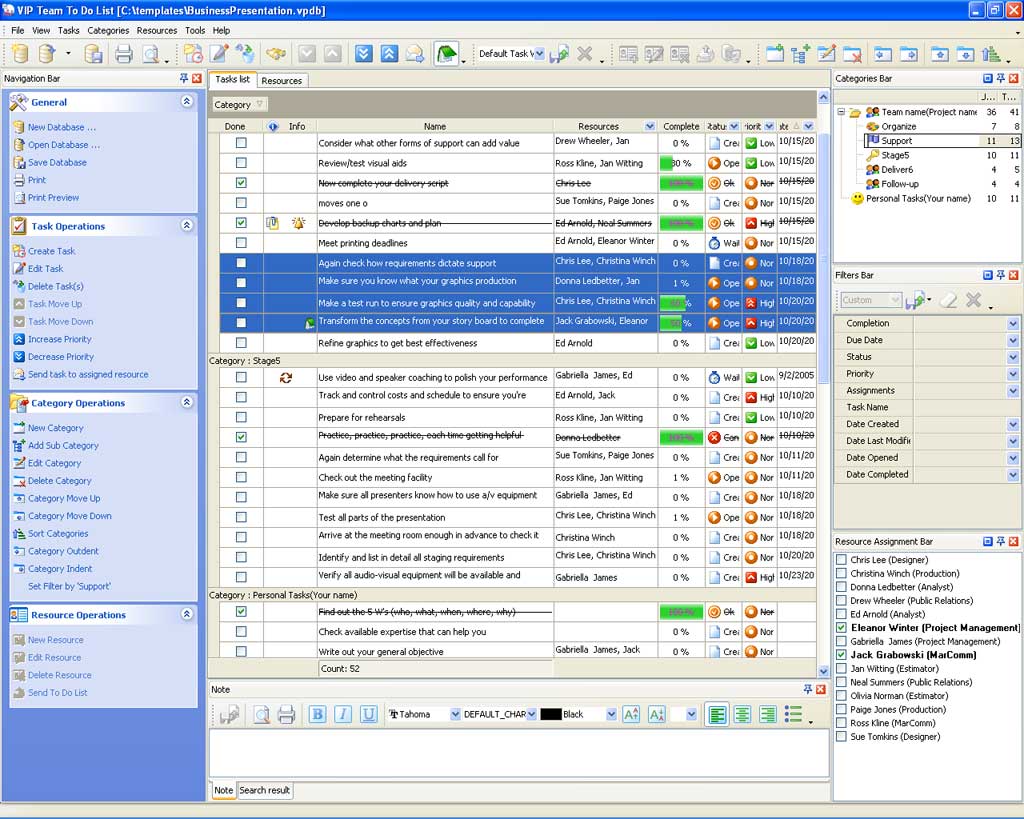Check the Chris Lee (Designer) resource checkbox
Screen dimensions: 1024x819
pyautogui.click(x=841, y=560)
